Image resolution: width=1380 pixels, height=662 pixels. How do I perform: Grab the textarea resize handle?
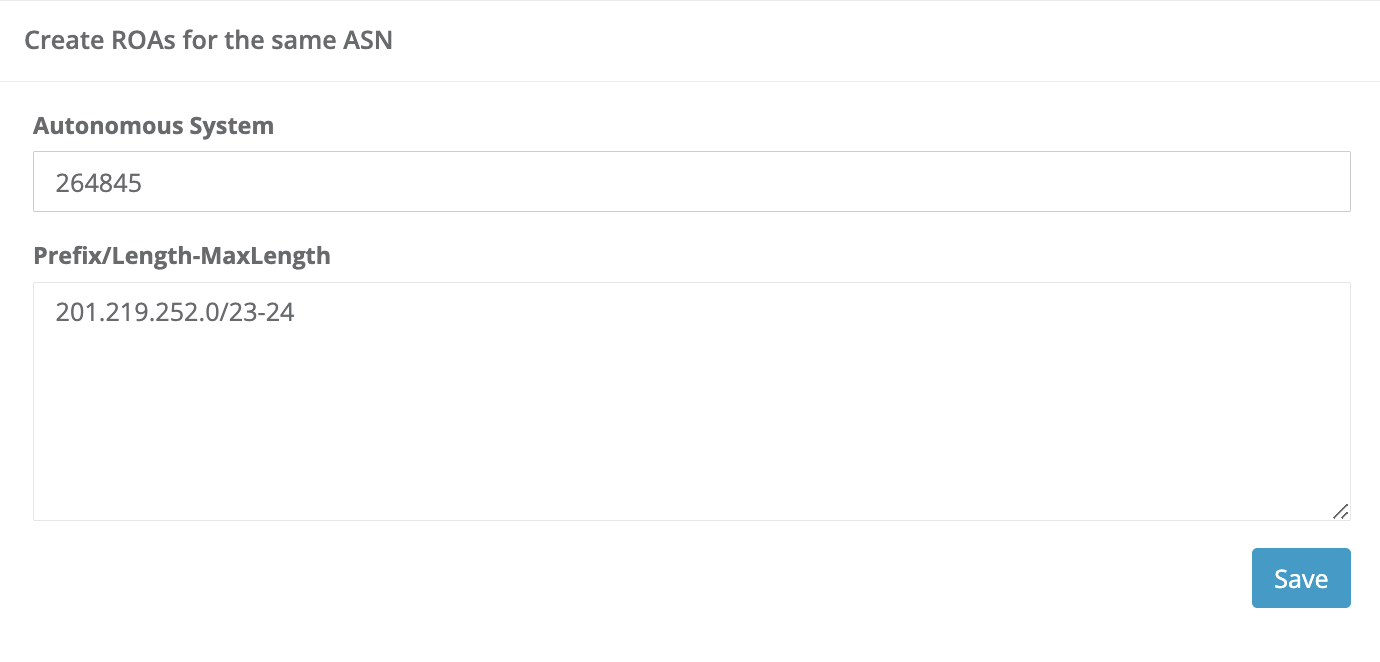pyautogui.click(x=1340, y=510)
